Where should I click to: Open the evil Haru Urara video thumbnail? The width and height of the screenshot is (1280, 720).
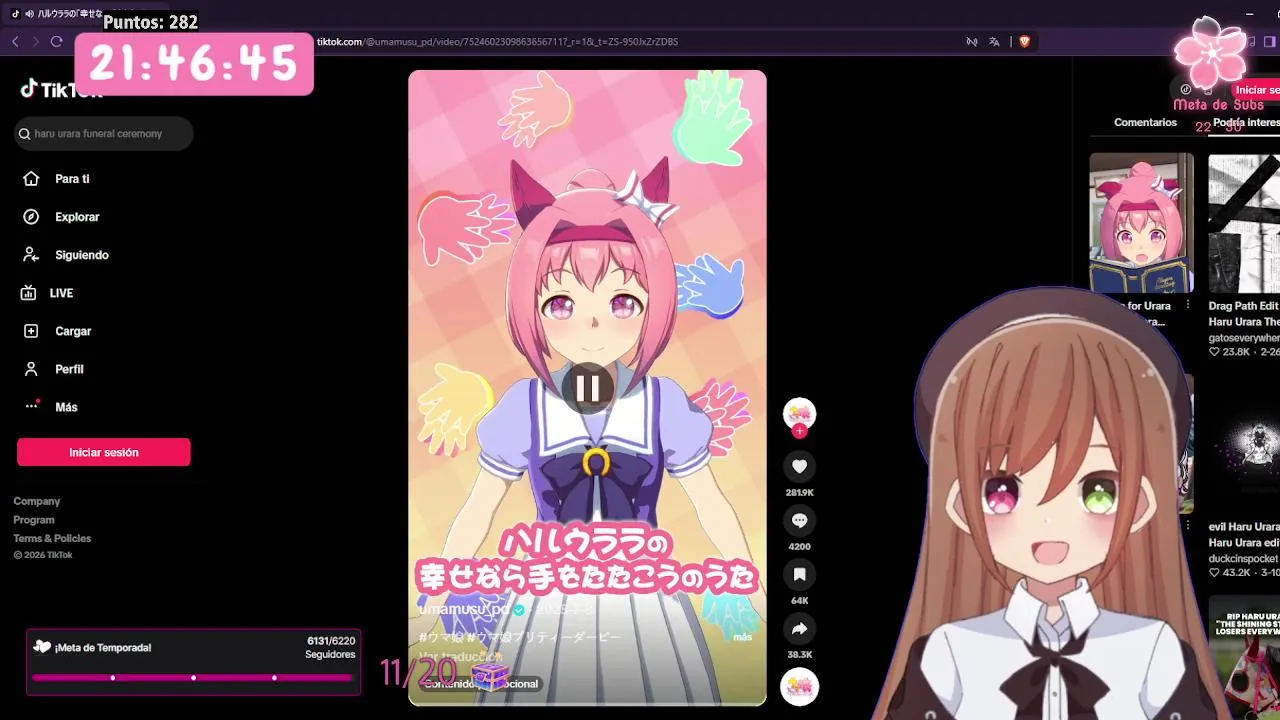point(1244,445)
